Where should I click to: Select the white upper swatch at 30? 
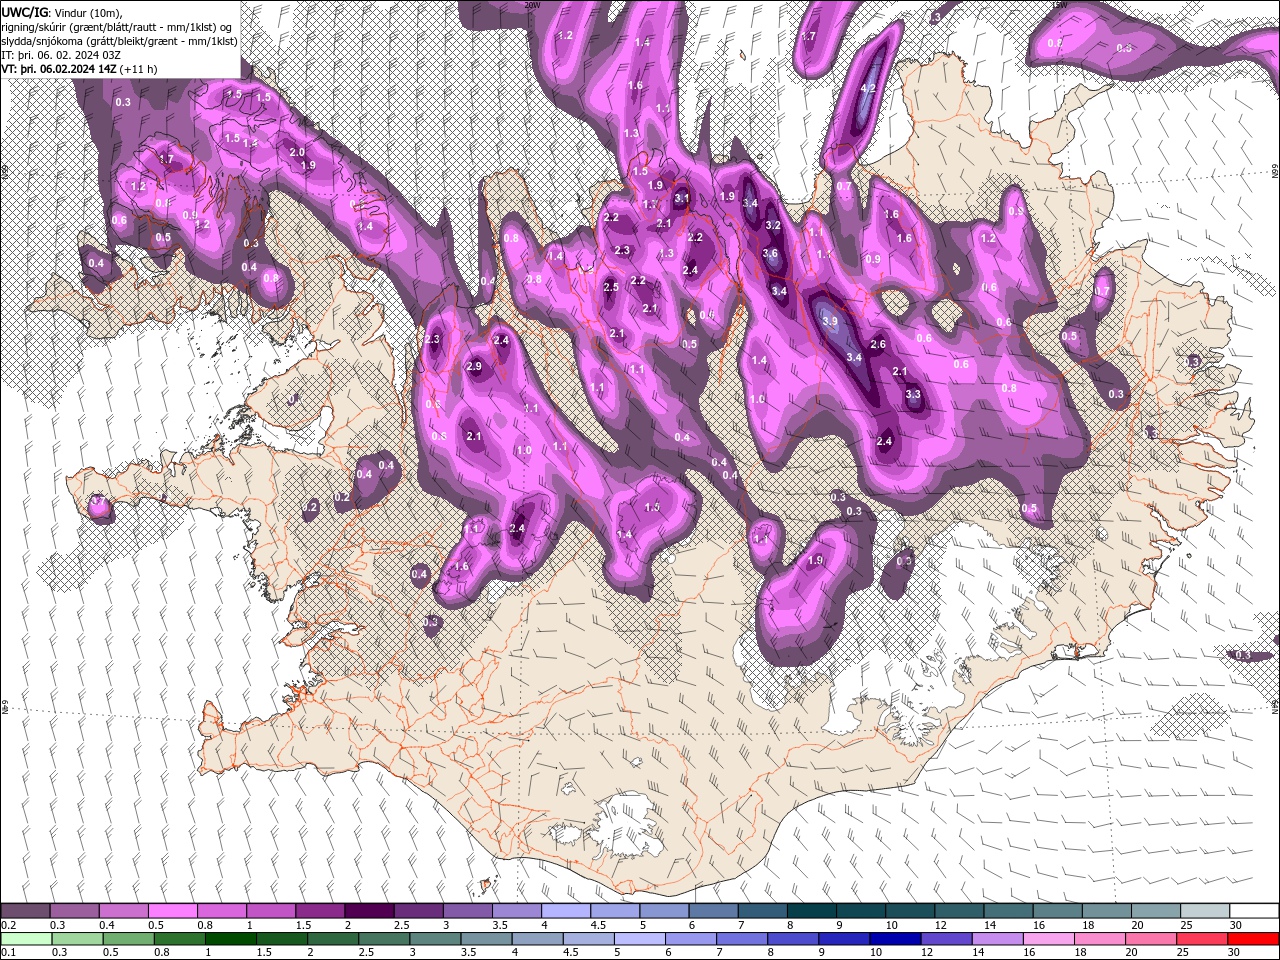click(1254, 911)
